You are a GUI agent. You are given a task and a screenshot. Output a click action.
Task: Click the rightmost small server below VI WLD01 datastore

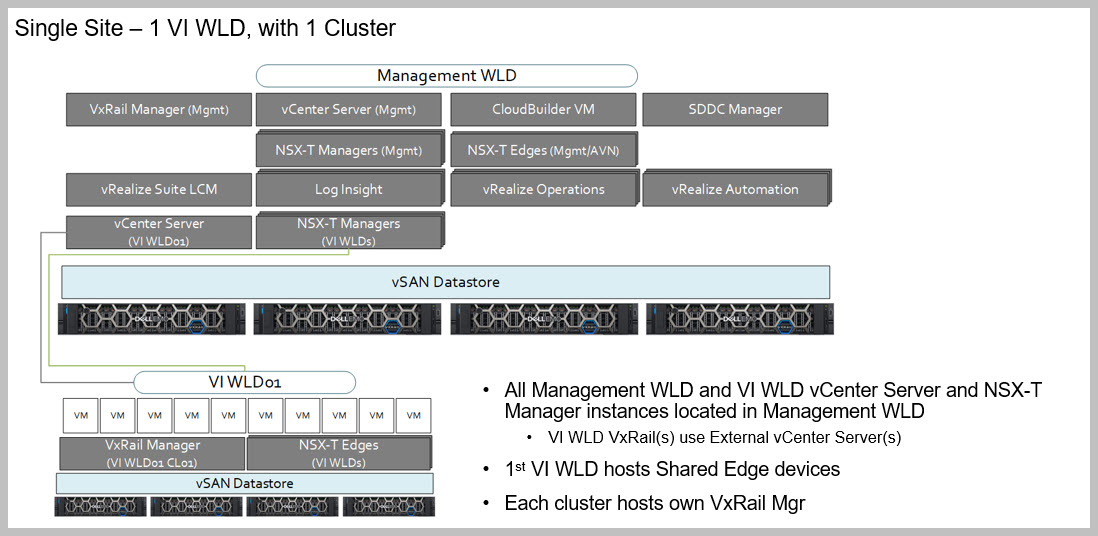(388, 506)
